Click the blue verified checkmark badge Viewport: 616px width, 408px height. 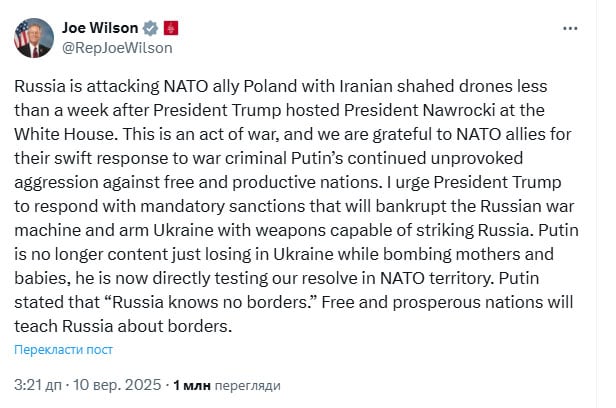click(150, 28)
